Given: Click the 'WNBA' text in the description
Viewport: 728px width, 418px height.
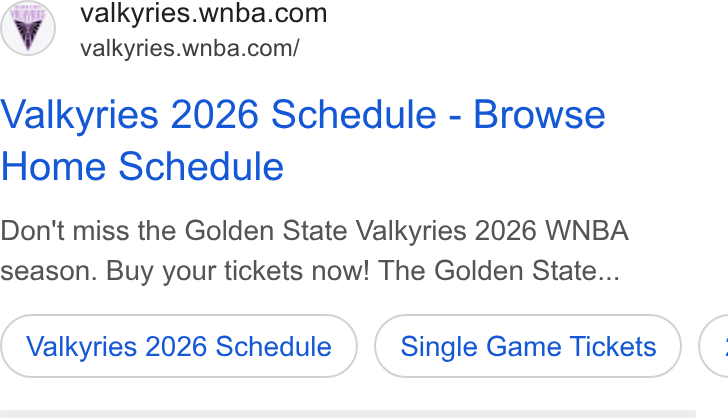Looking at the screenshot, I should 587,231.
